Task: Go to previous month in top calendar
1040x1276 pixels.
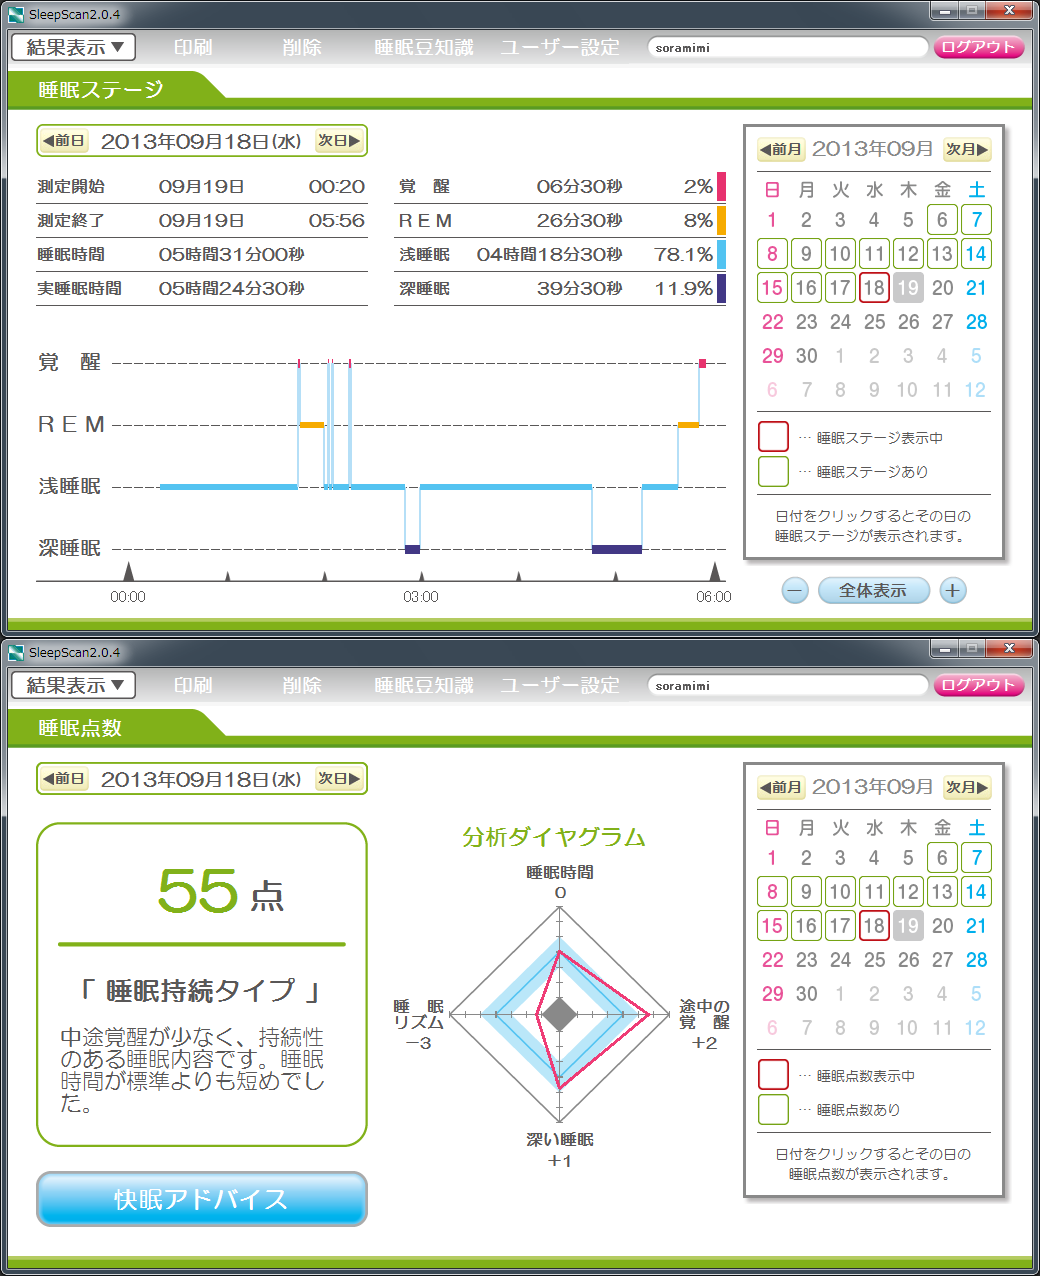Action: 780,149
